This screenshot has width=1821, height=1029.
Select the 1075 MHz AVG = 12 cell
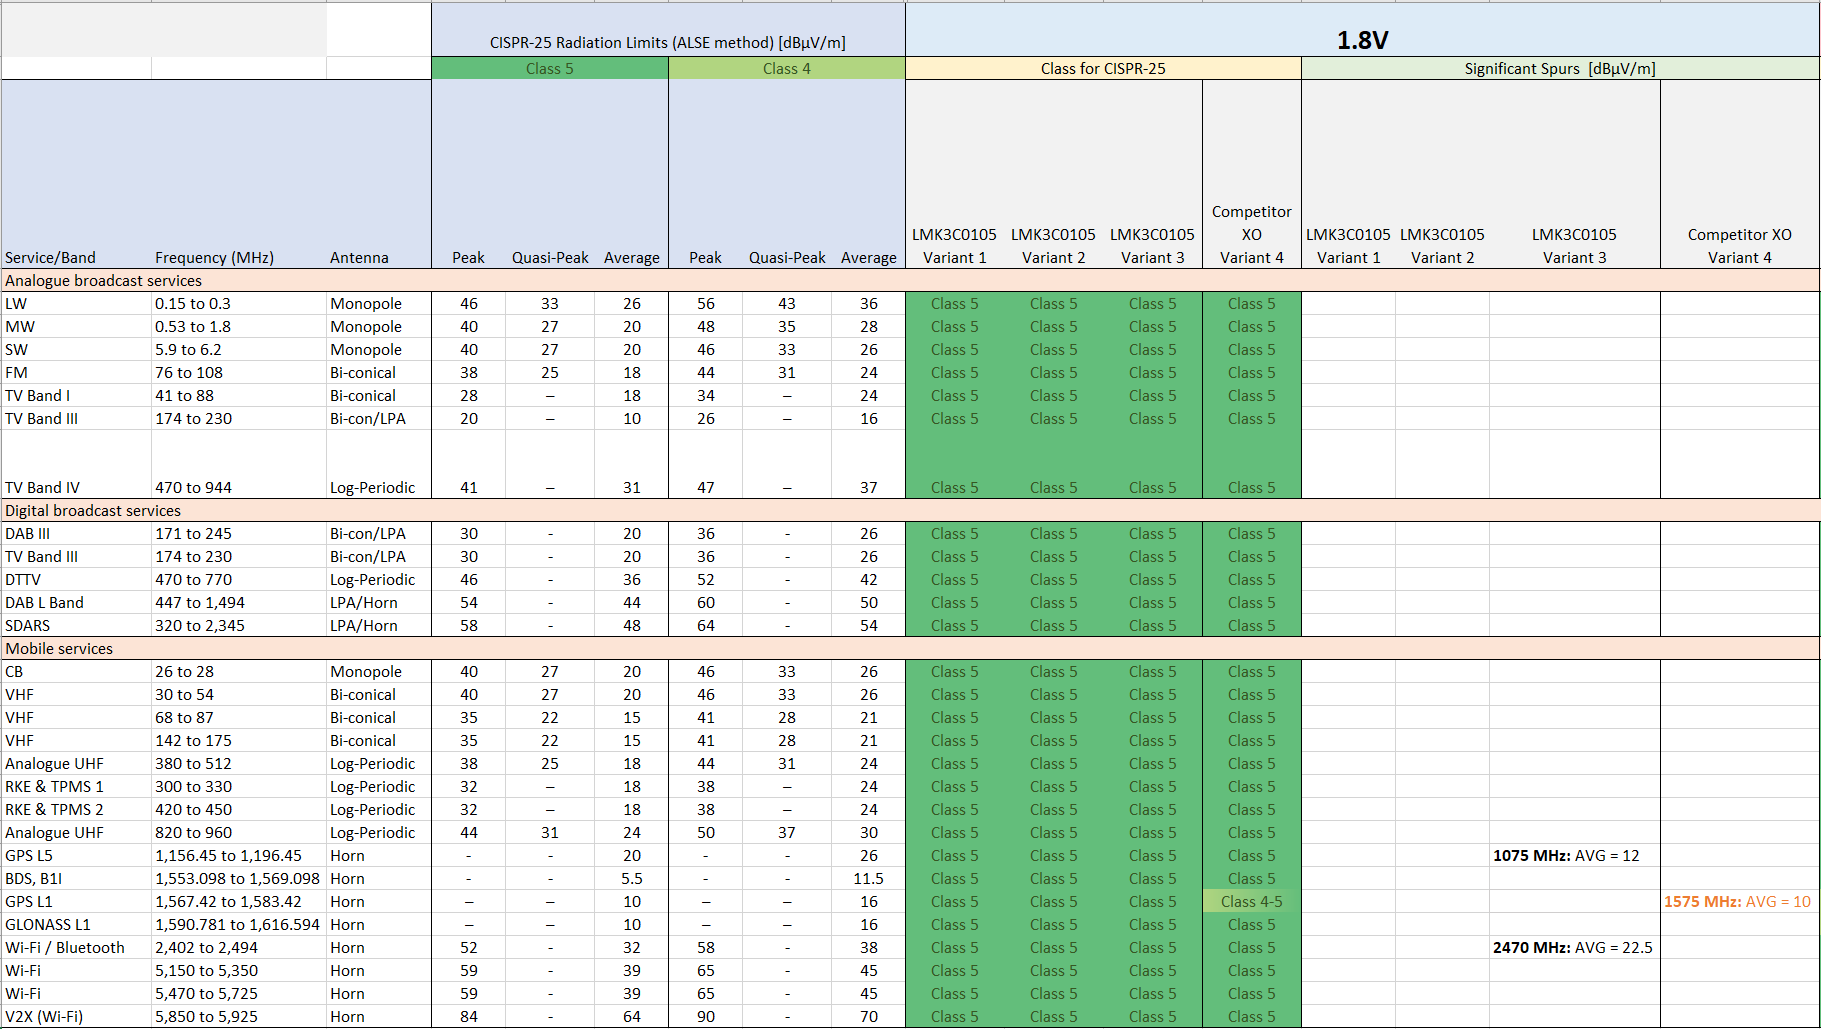coord(1566,856)
